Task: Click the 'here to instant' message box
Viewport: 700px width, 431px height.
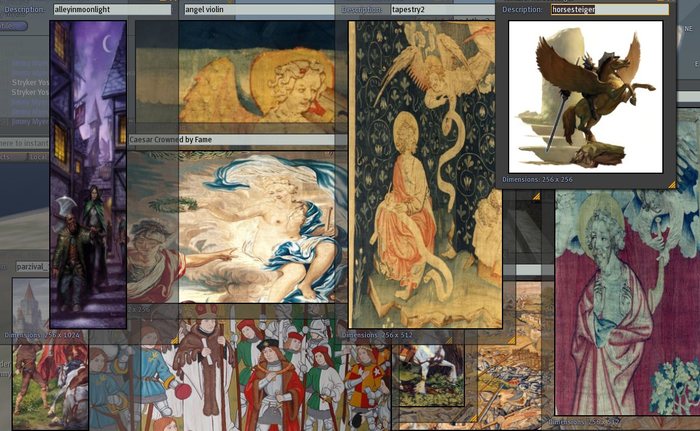Action: pos(25,143)
